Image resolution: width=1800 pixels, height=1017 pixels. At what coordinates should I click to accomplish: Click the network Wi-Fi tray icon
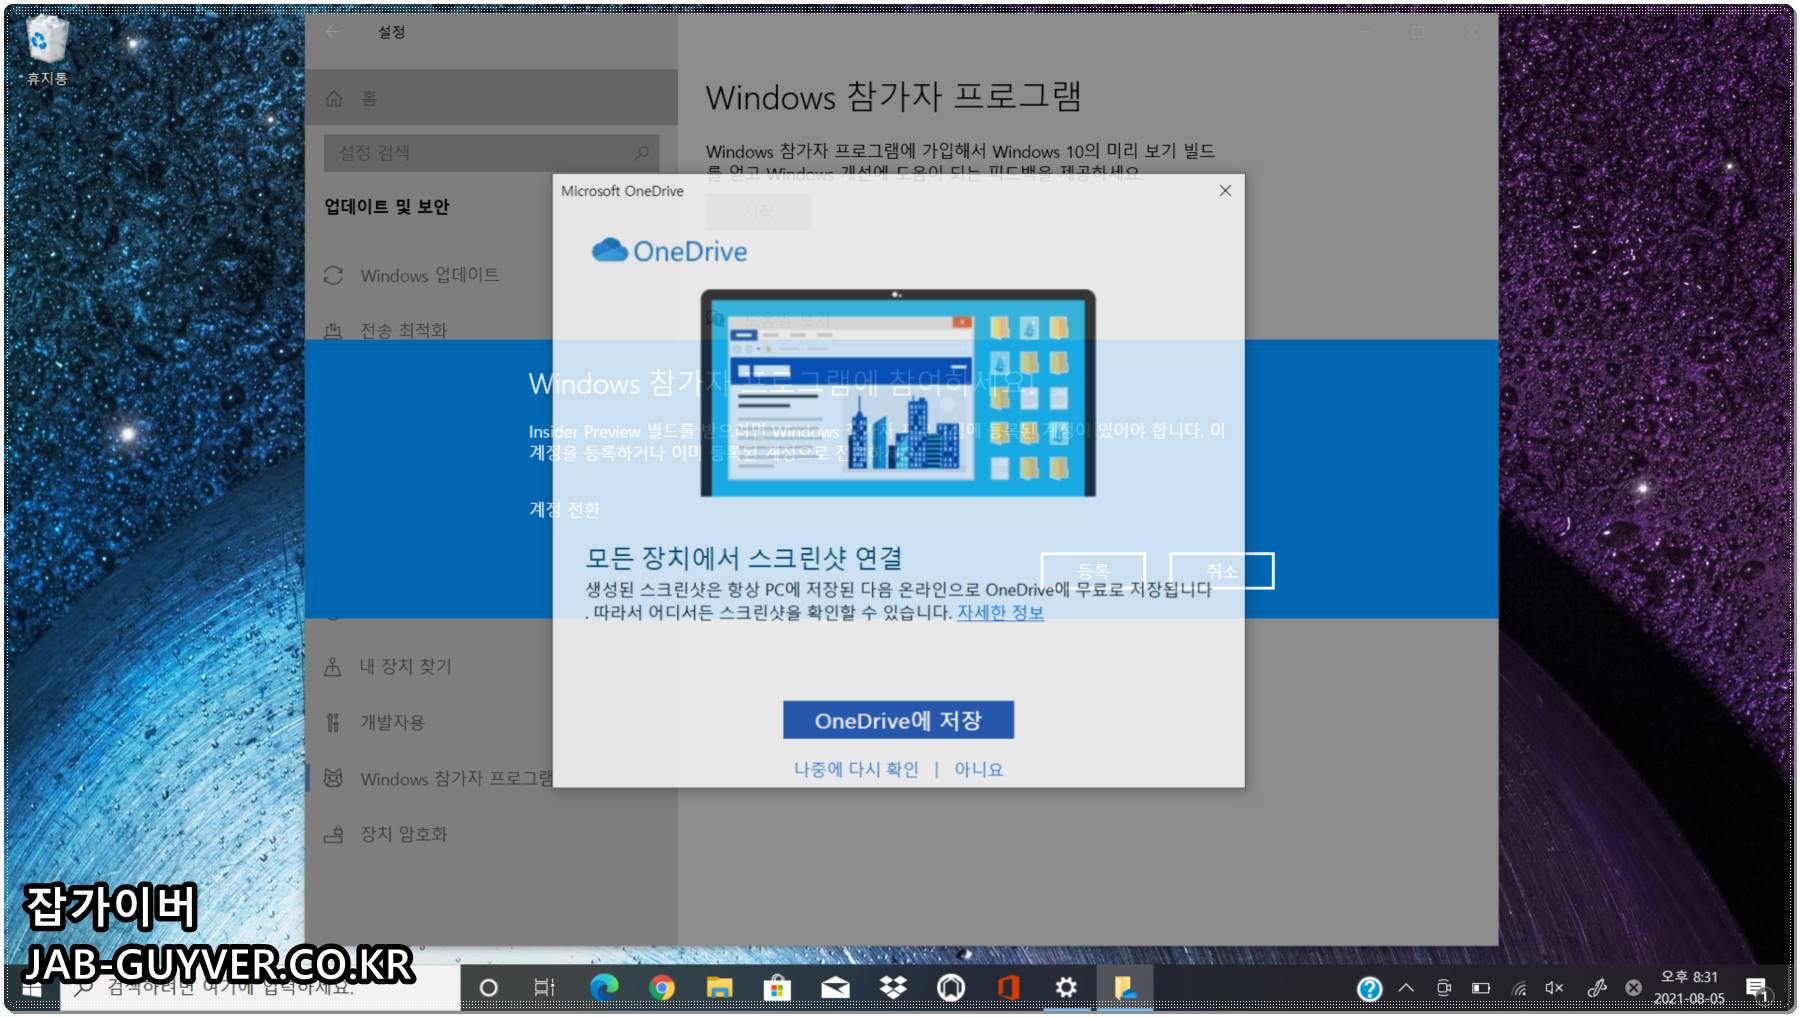(1519, 988)
